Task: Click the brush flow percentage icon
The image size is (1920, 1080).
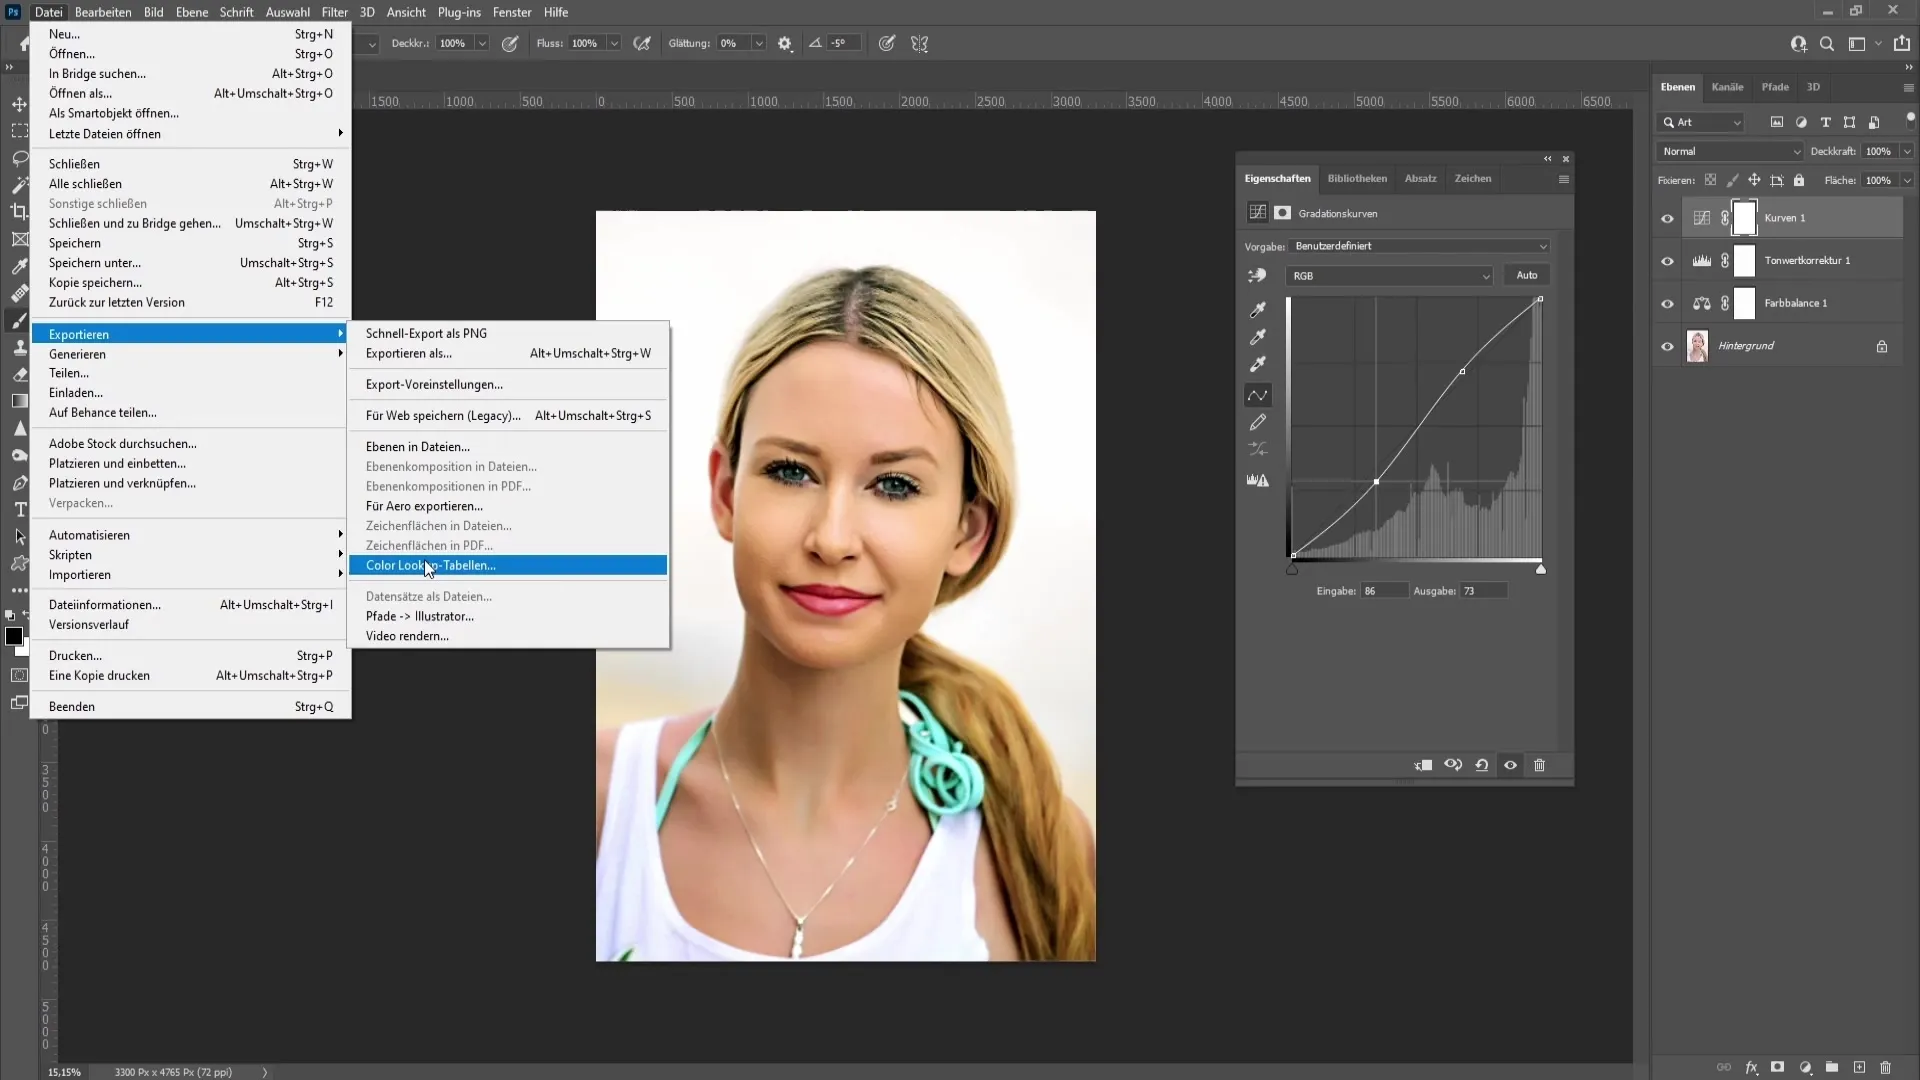Action: point(644,42)
